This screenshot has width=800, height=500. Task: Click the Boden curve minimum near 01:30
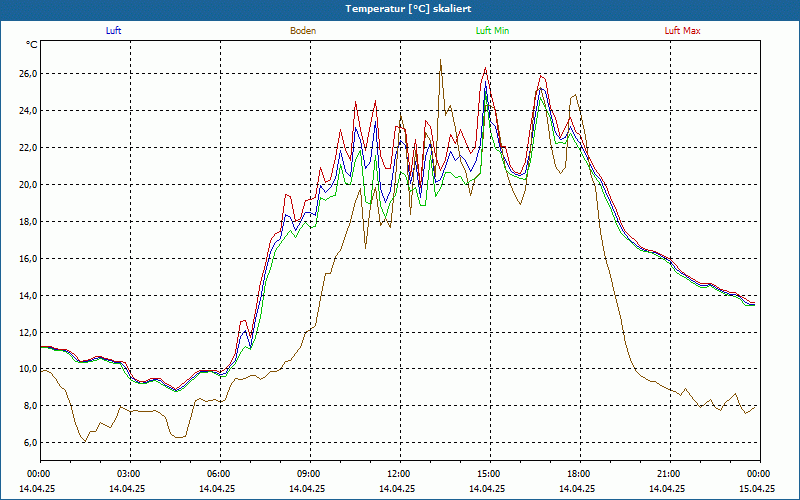point(85,441)
